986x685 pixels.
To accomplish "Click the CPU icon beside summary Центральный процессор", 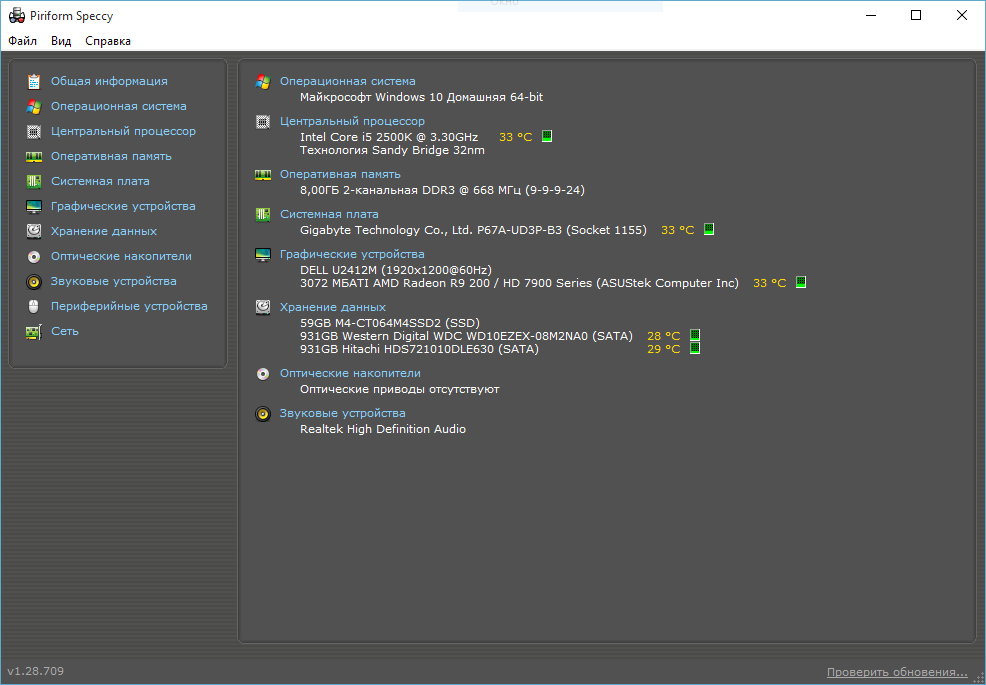I will 263,121.
